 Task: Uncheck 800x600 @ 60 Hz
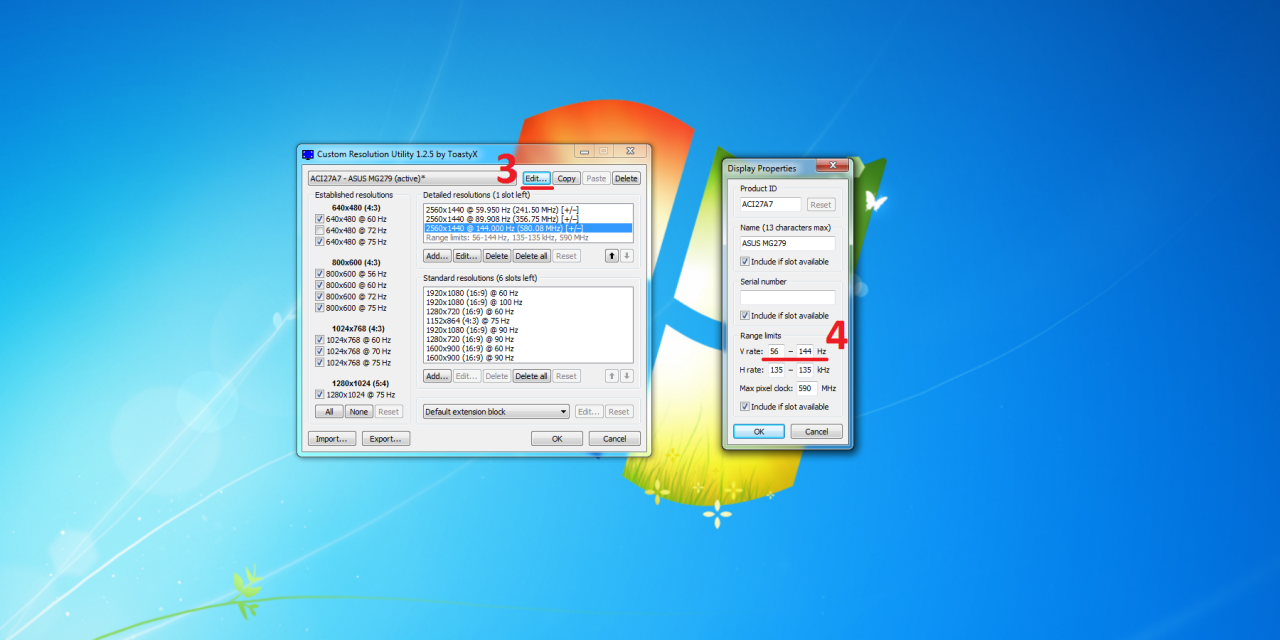pos(320,285)
